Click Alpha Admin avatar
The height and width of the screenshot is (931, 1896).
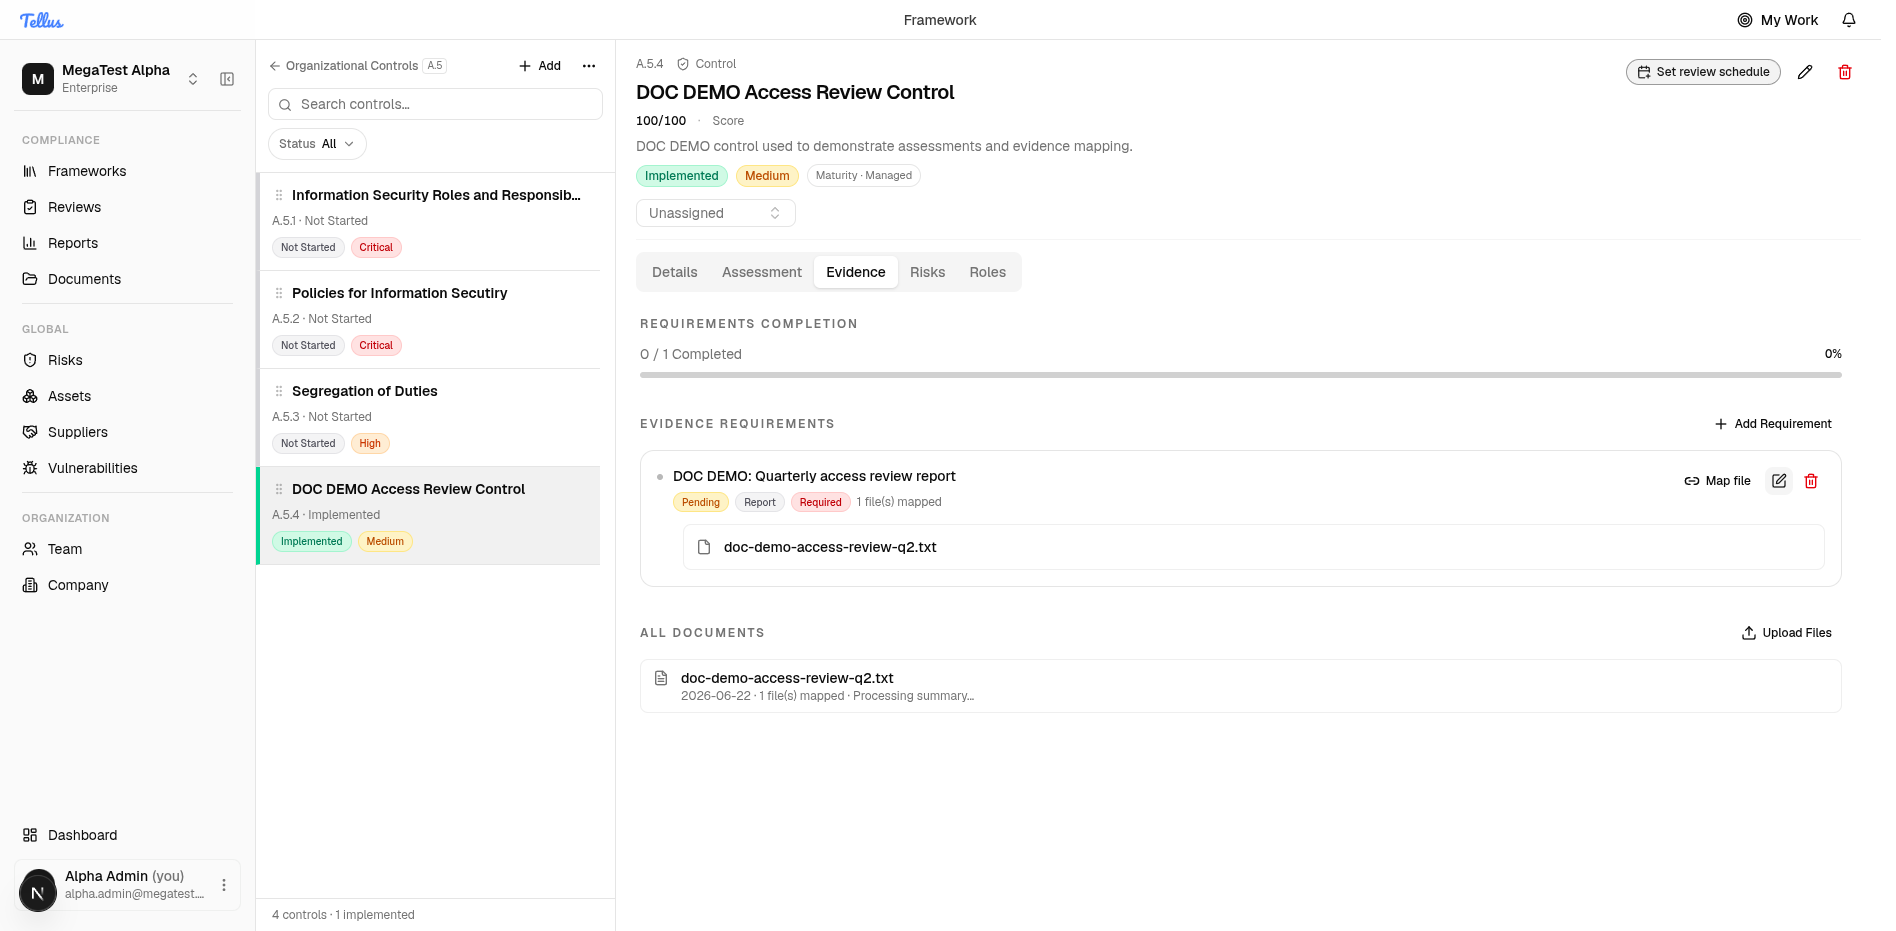[x=38, y=891]
